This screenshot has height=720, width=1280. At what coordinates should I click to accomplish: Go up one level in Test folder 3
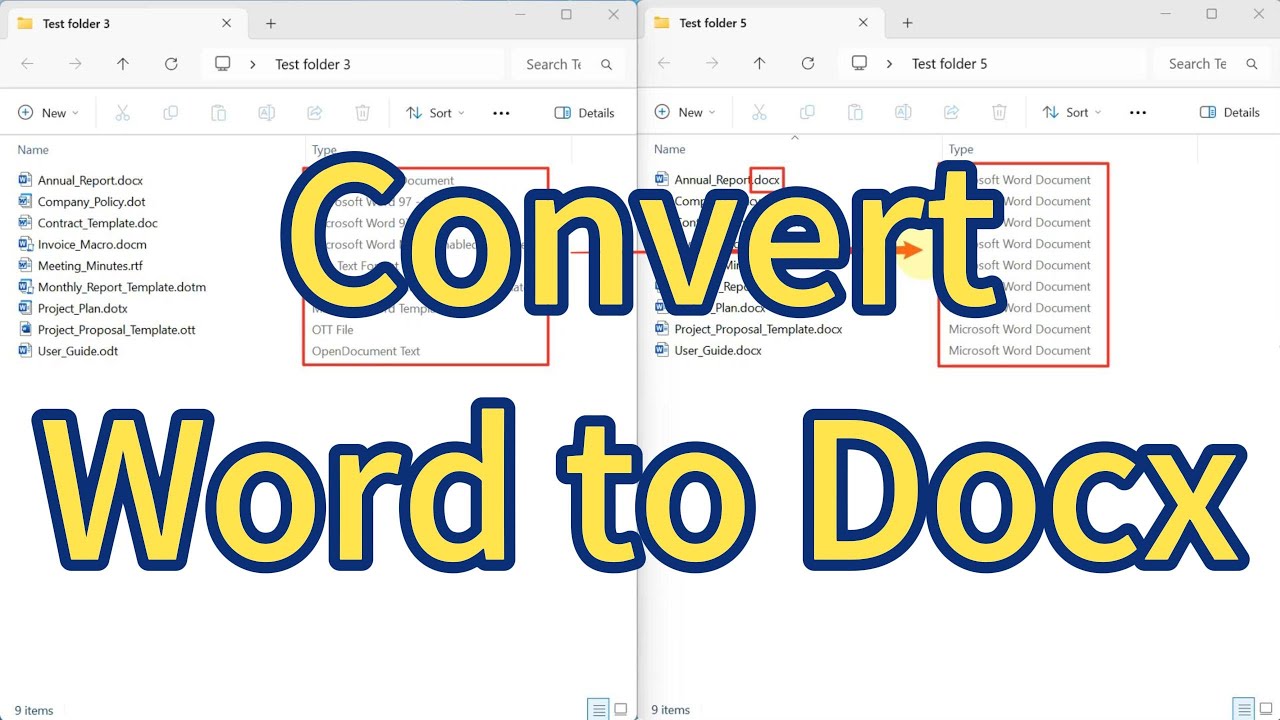[x=123, y=64]
